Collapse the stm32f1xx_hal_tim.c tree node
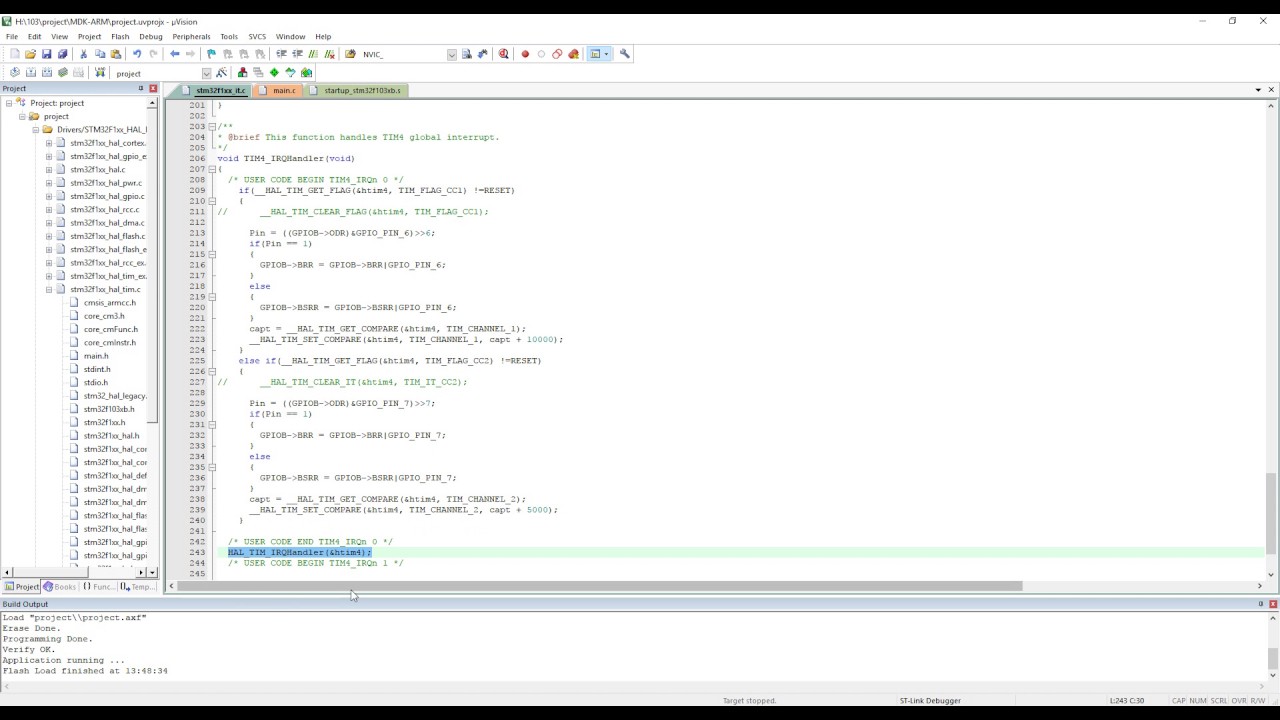The image size is (1280, 720). 48,289
